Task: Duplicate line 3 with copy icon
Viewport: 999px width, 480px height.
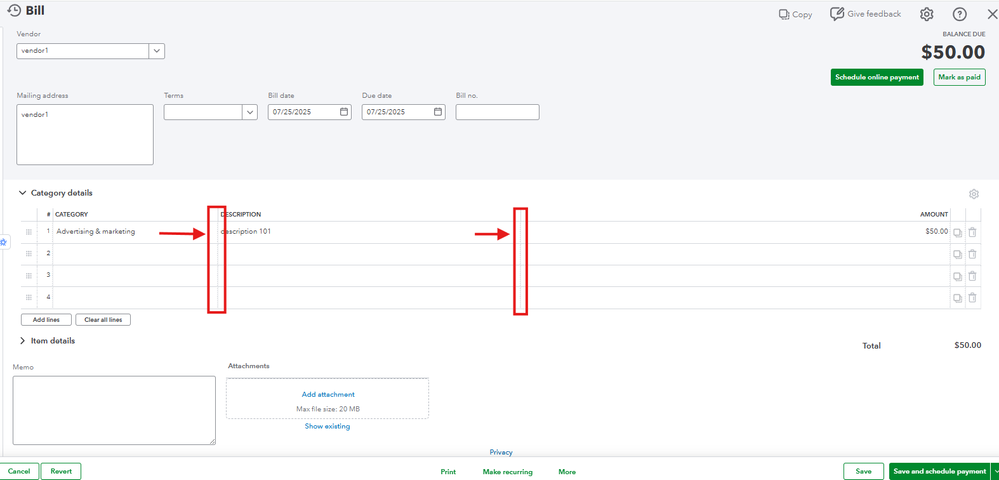Action: click(x=958, y=277)
